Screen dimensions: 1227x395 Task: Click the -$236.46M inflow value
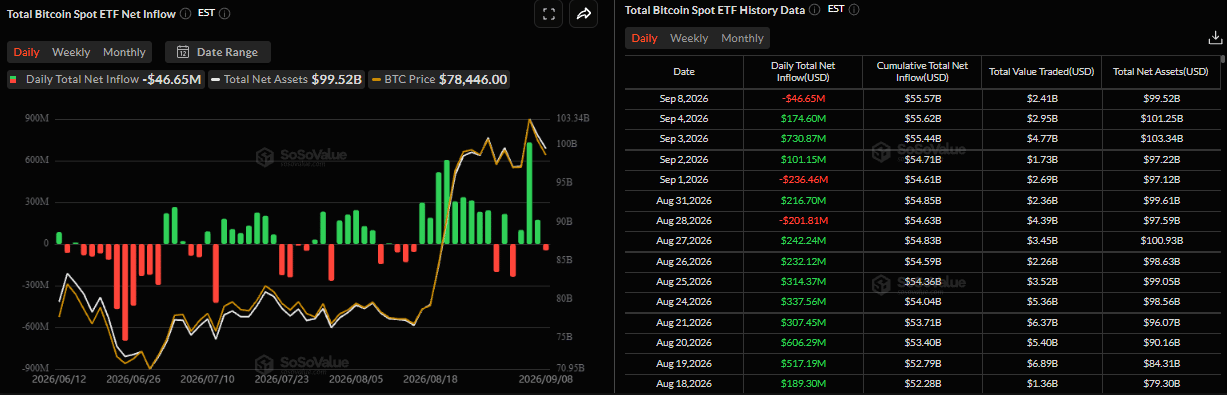tap(803, 179)
